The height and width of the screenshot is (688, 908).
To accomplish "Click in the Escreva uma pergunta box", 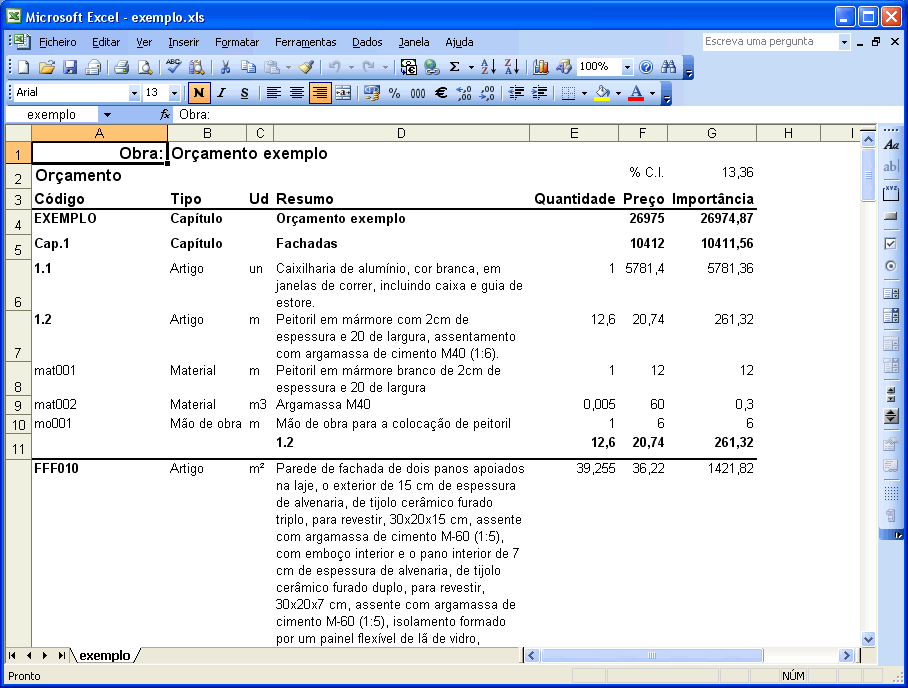I will pyautogui.click(x=771, y=42).
